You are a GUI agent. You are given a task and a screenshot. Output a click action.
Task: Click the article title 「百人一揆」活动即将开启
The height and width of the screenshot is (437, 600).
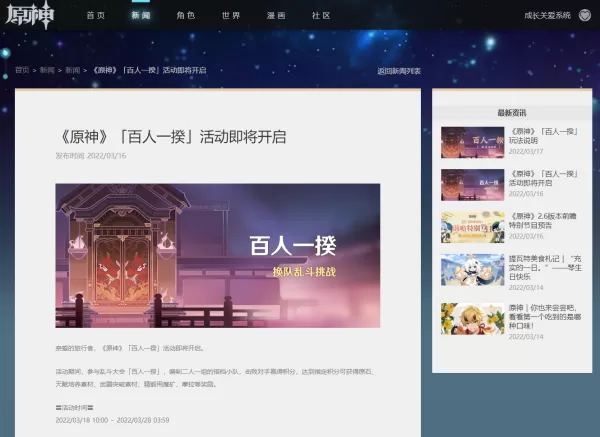pos(171,137)
